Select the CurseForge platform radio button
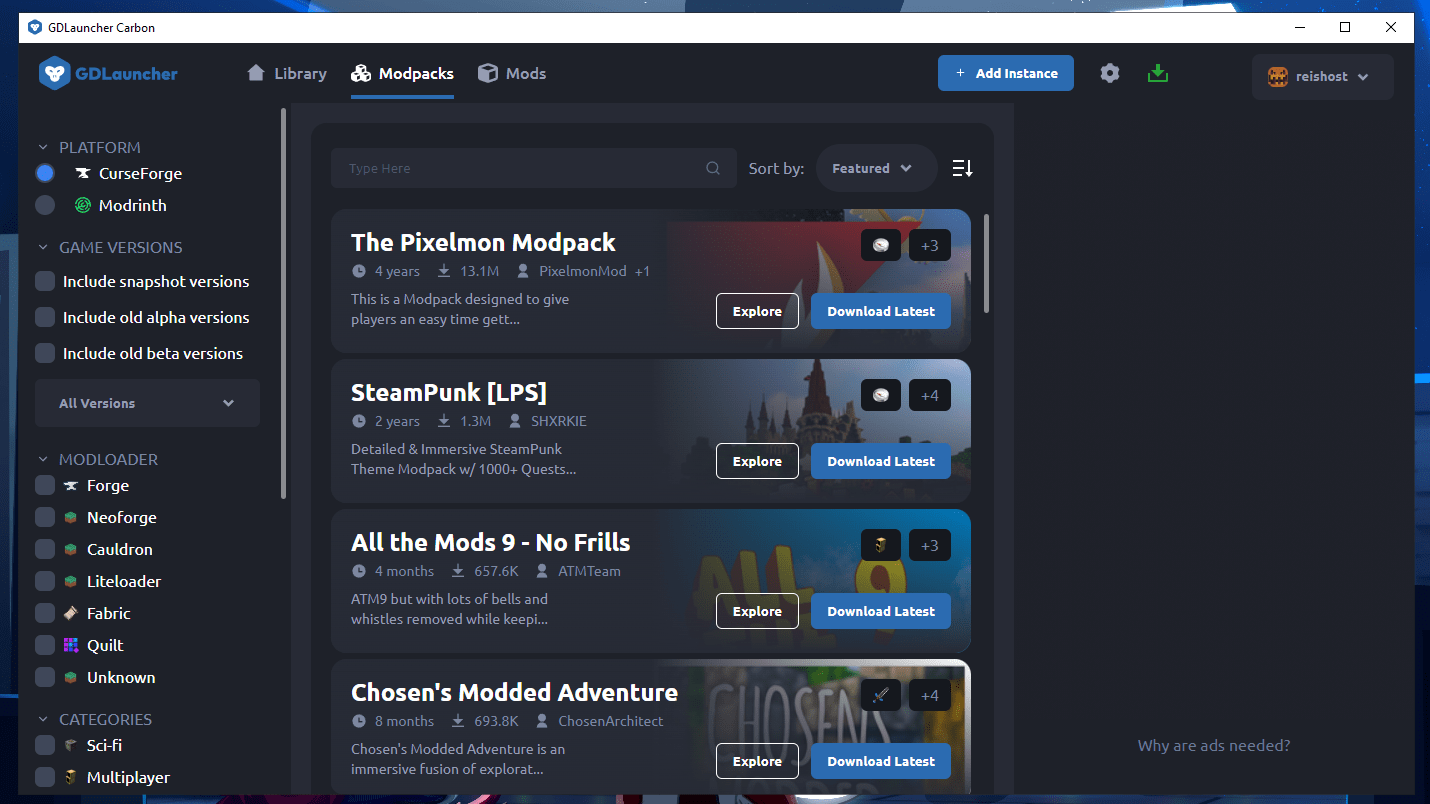 coord(44,173)
